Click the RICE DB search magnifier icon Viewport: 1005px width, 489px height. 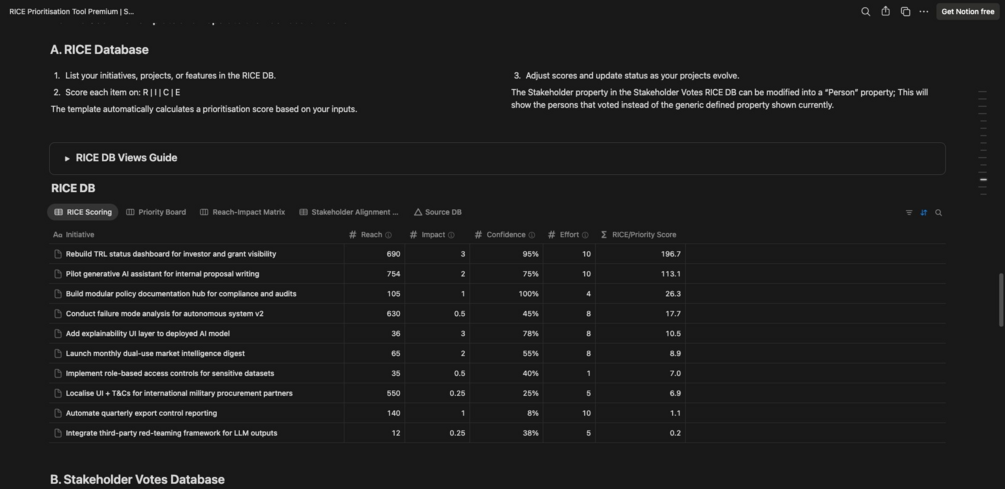(x=938, y=212)
